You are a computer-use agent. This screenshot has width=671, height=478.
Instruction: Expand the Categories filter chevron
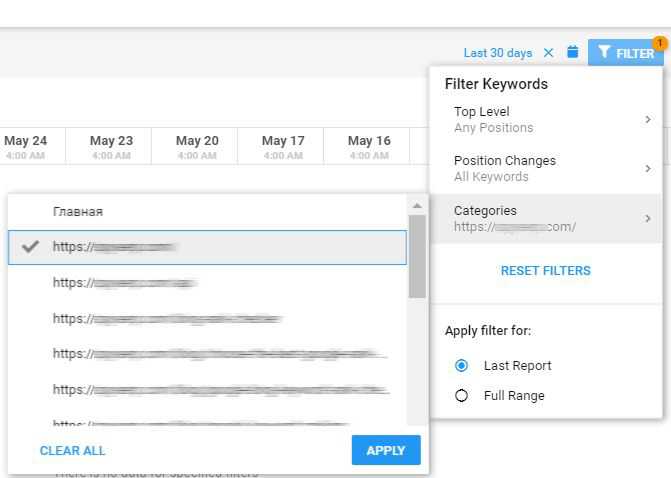647,218
